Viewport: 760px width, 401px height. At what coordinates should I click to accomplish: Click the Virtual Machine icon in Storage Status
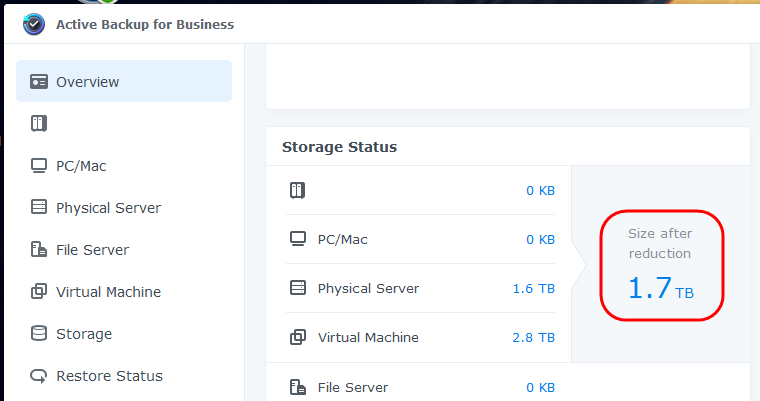[x=298, y=337]
